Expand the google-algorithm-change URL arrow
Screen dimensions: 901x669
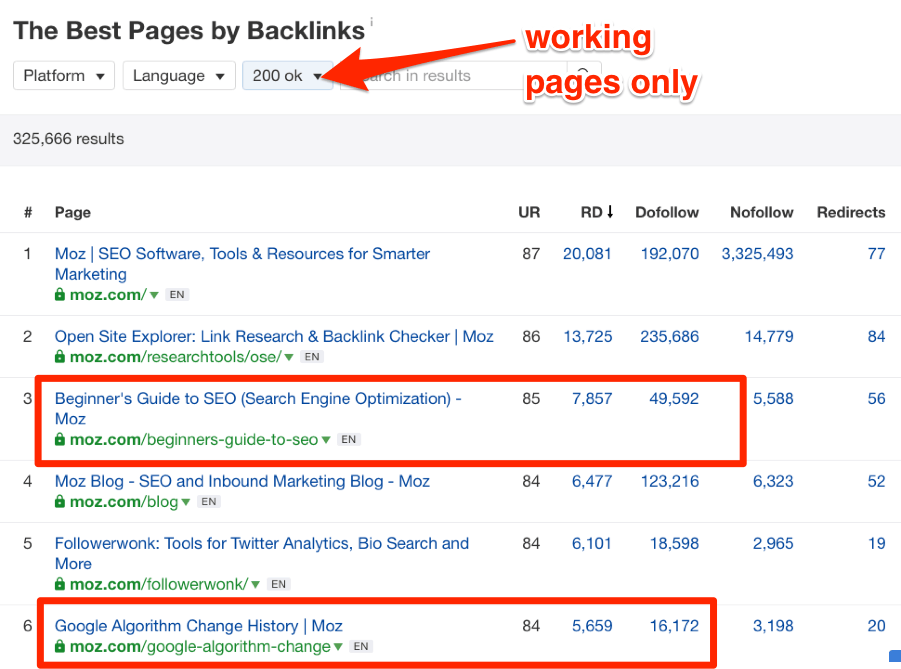pos(338,647)
